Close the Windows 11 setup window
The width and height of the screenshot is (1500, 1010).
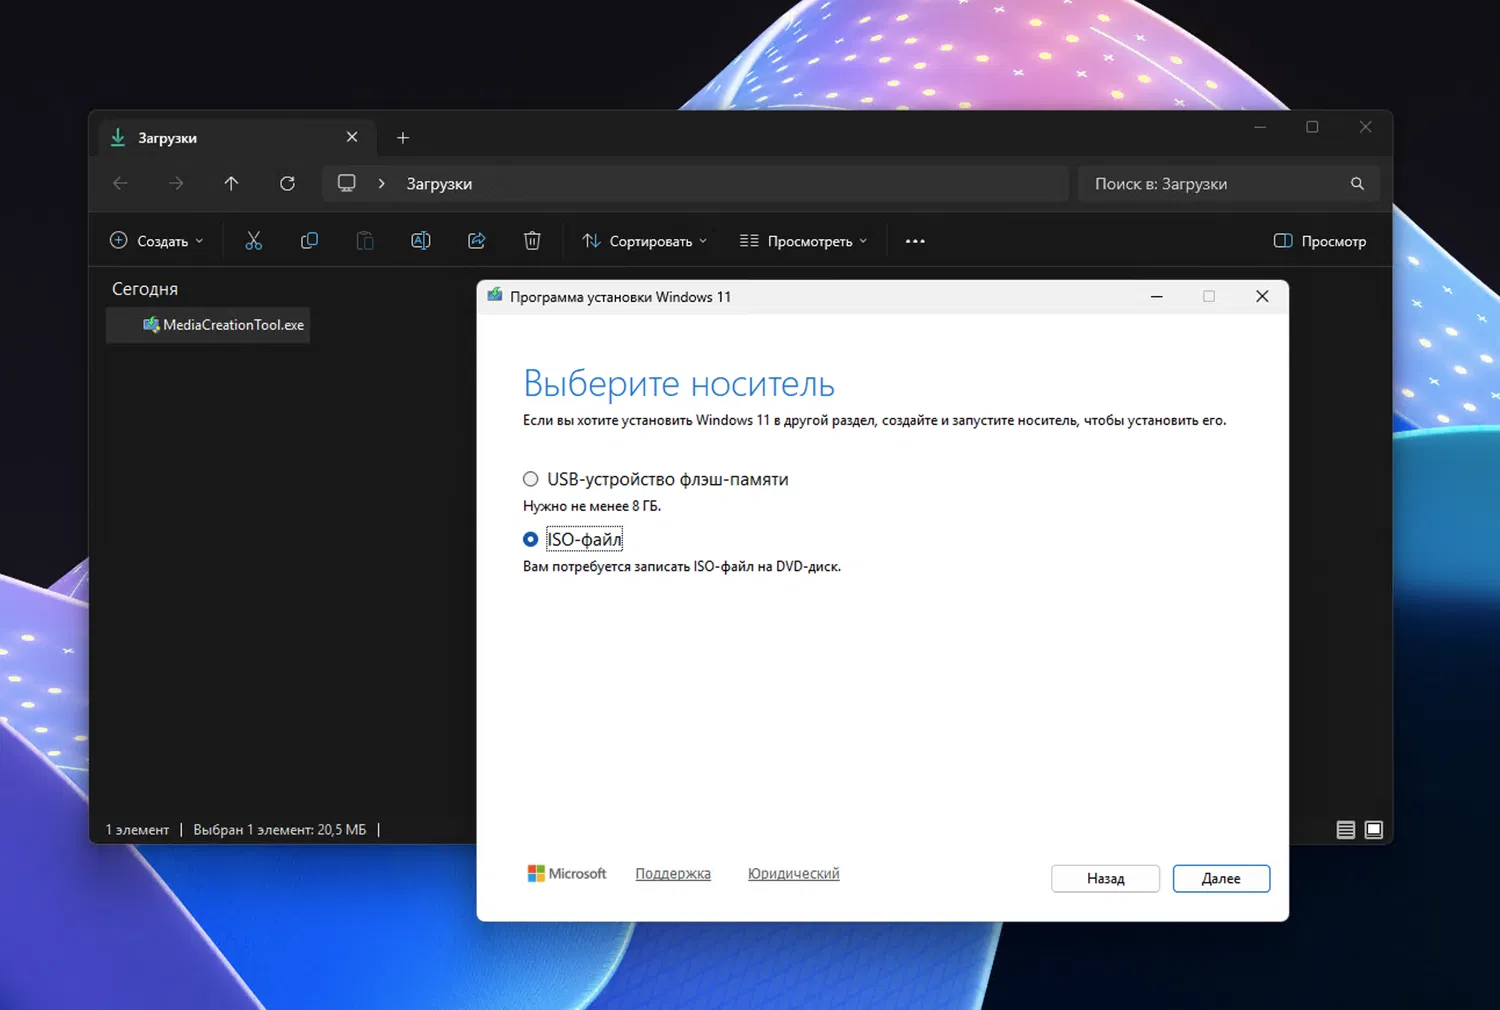[1262, 296]
